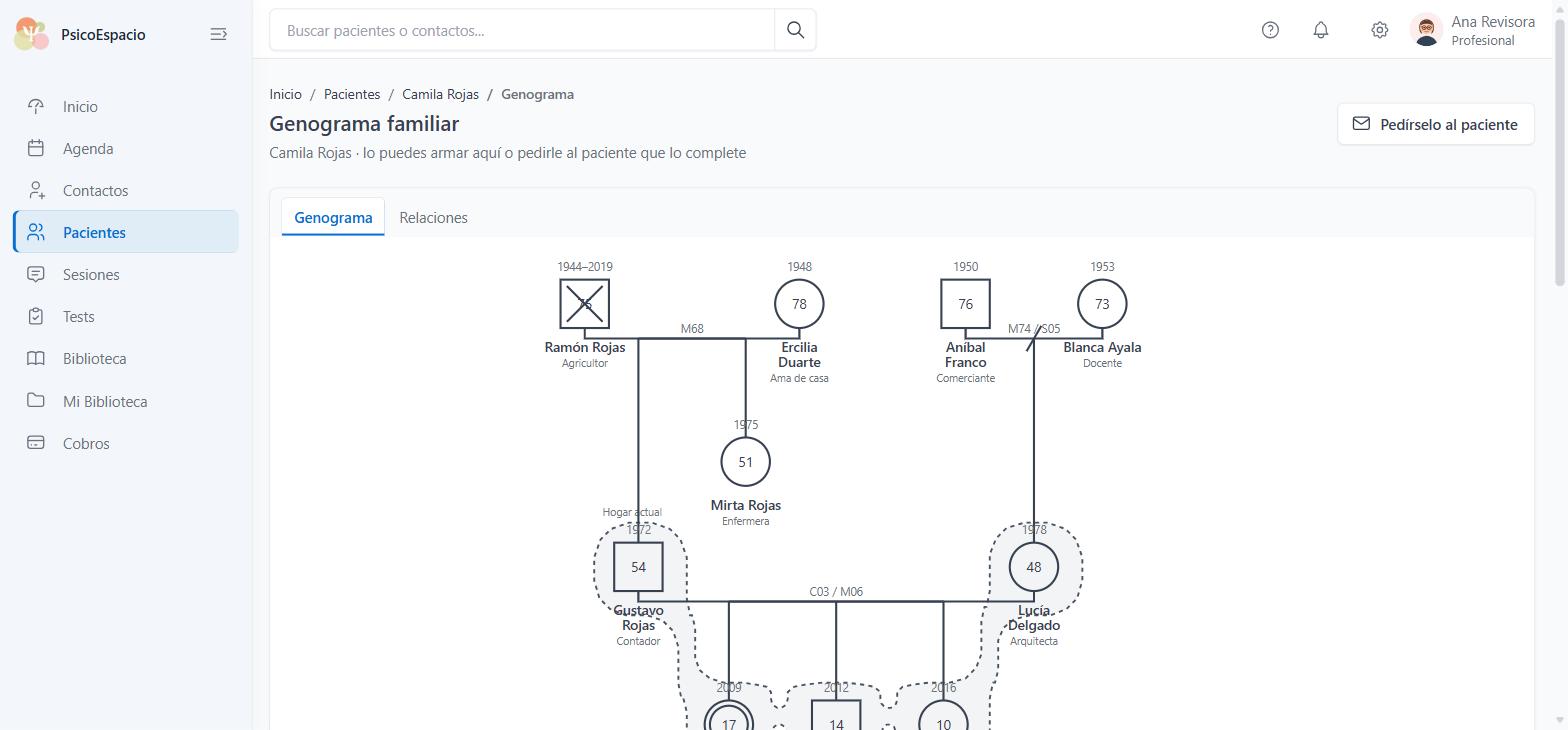Open Sesiones in the sidebar
The height and width of the screenshot is (730, 1568).
pyautogui.click(x=126, y=275)
